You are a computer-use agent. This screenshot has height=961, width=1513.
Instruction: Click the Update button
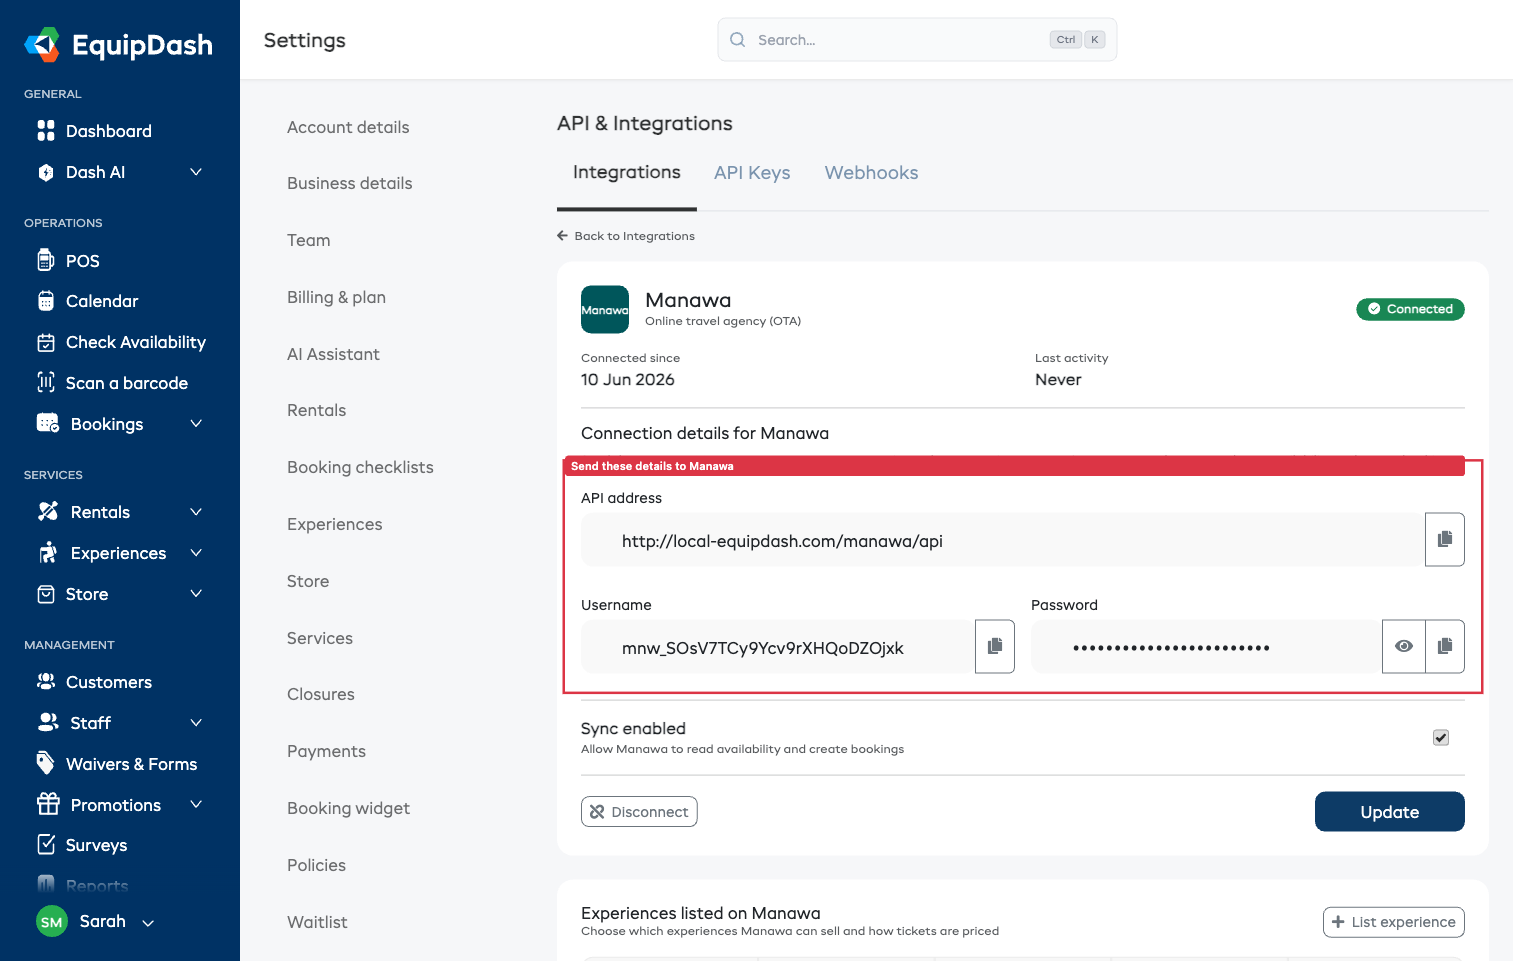1389,812
